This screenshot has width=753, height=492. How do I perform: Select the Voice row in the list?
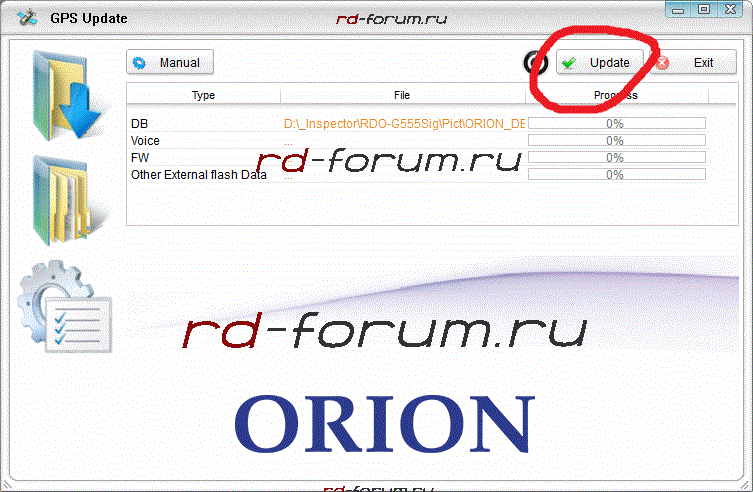(145, 141)
